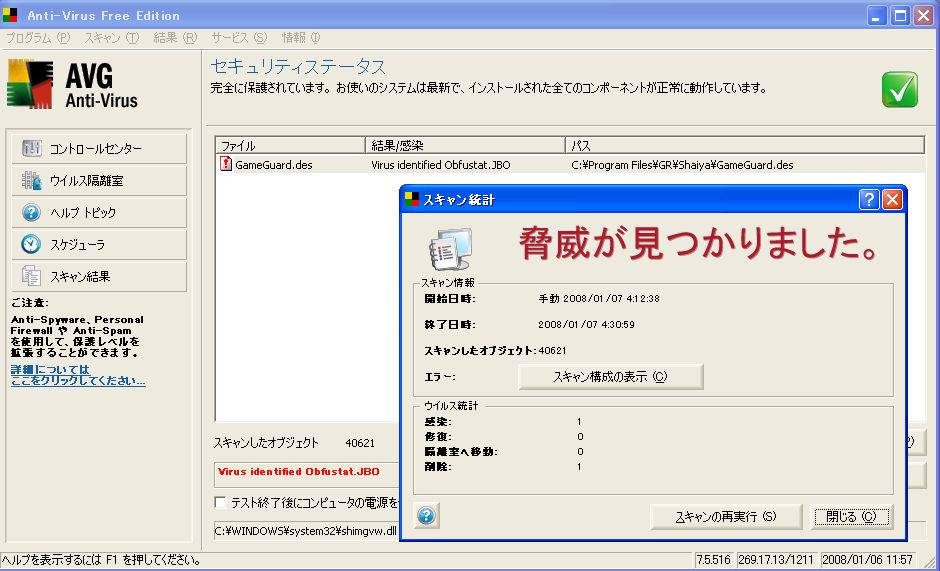Click the scheduler clock icon
The image size is (940, 571).
(31, 244)
